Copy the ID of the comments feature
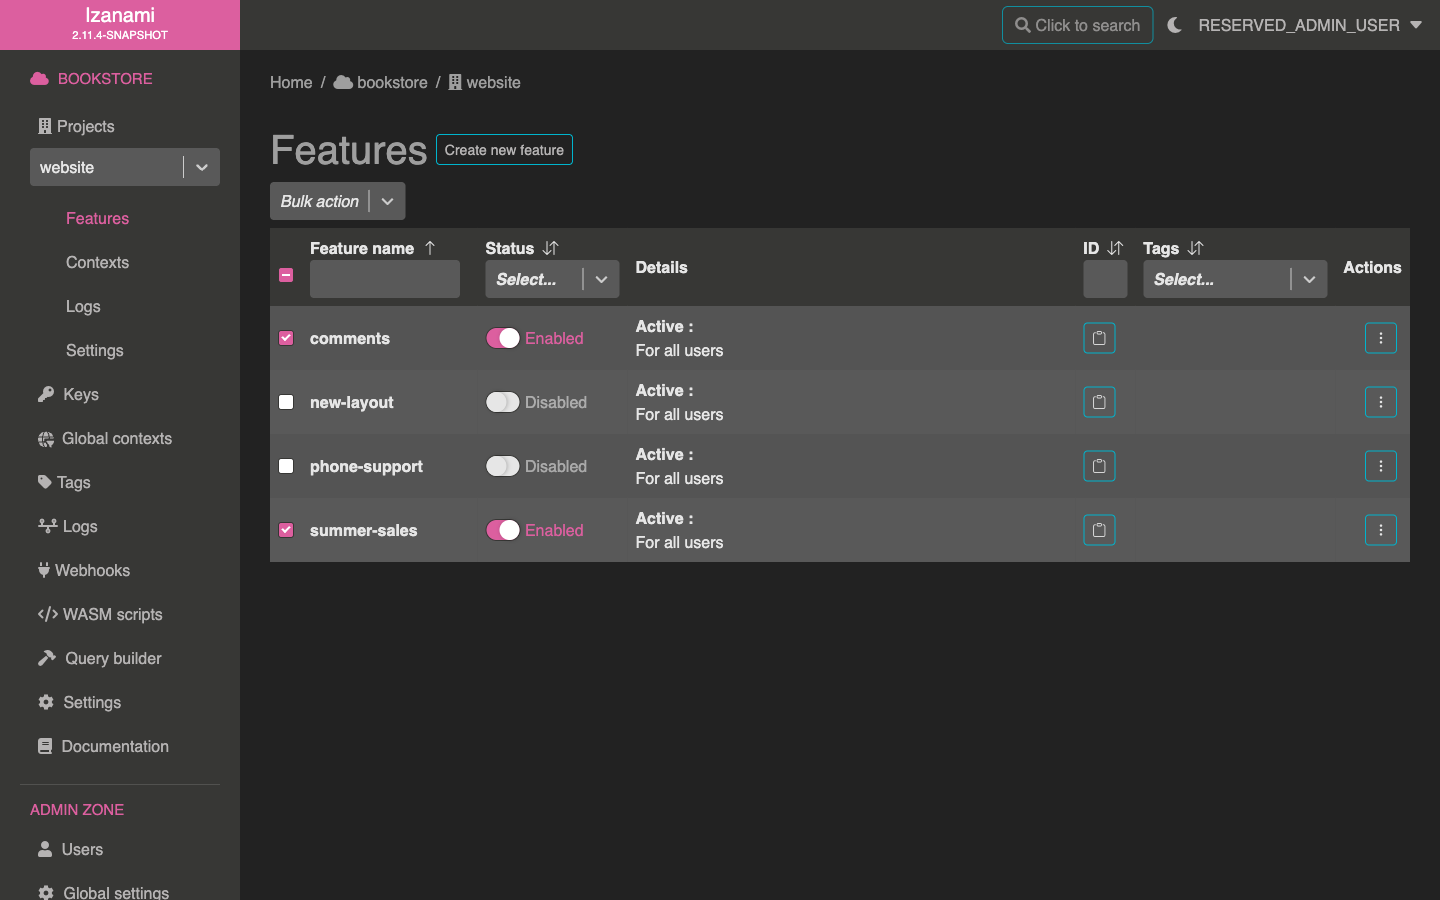The image size is (1440, 900). (x=1099, y=338)
